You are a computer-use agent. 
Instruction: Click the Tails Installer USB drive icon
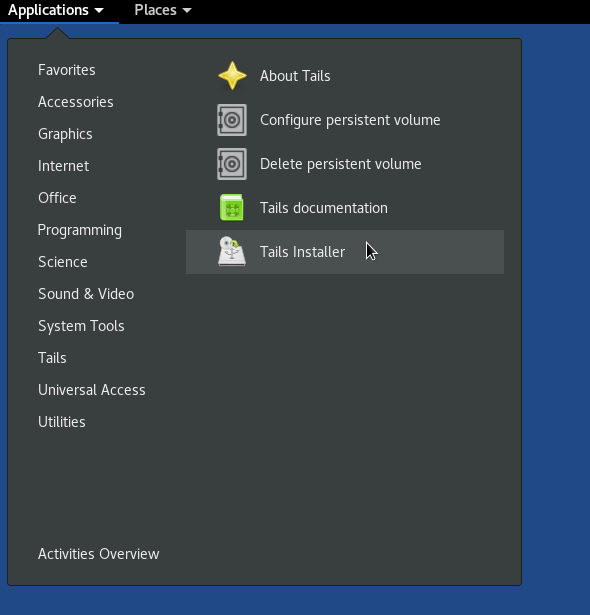pos(232,251)
